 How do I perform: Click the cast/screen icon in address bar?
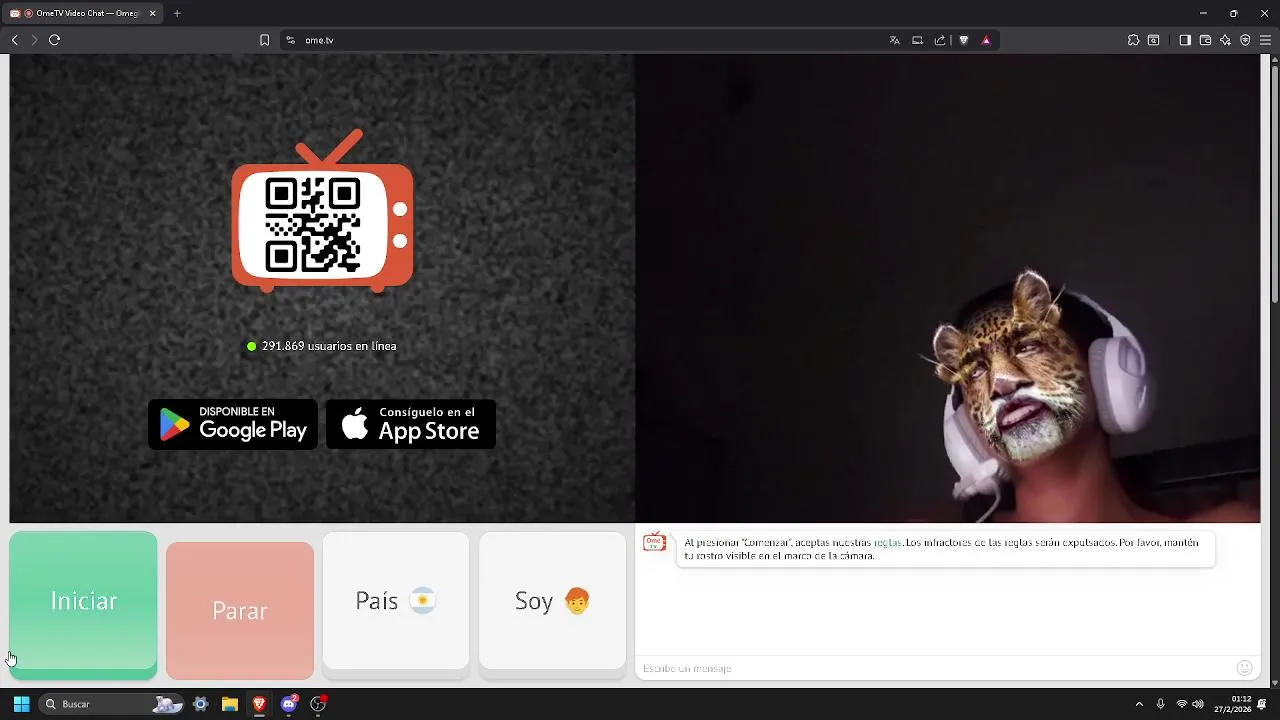click(917, 40)
